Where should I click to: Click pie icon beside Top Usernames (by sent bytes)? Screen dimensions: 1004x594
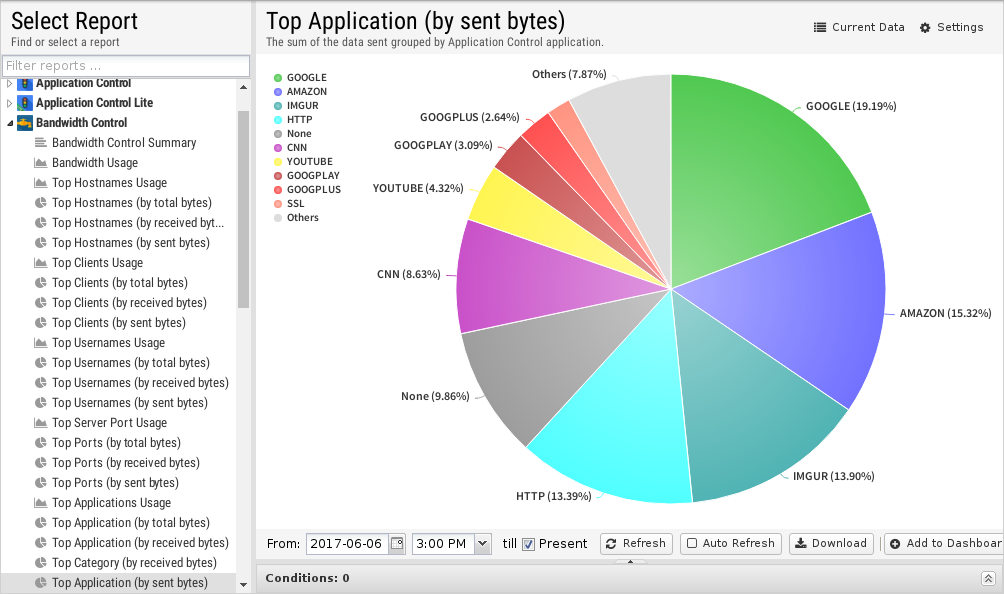tap(40, 403)
